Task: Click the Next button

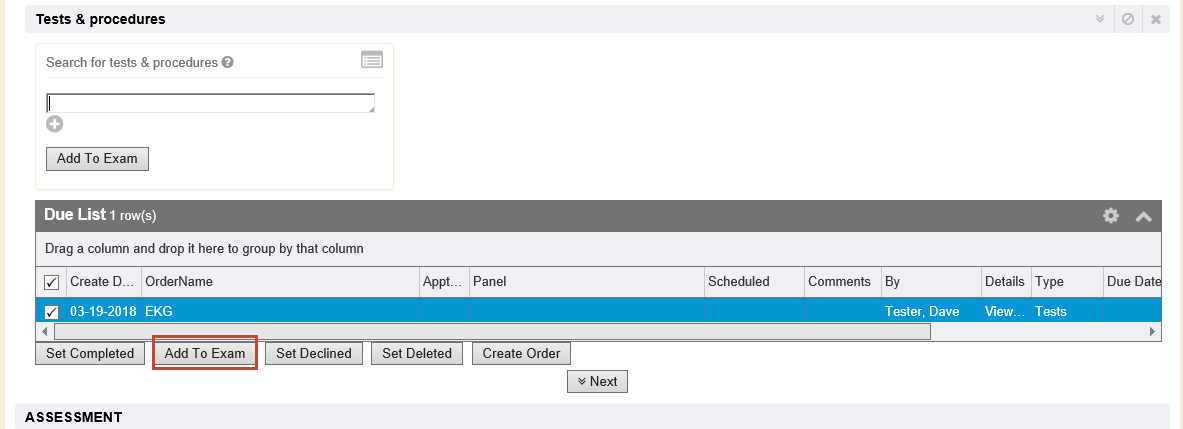Action: tap(597, 381)
